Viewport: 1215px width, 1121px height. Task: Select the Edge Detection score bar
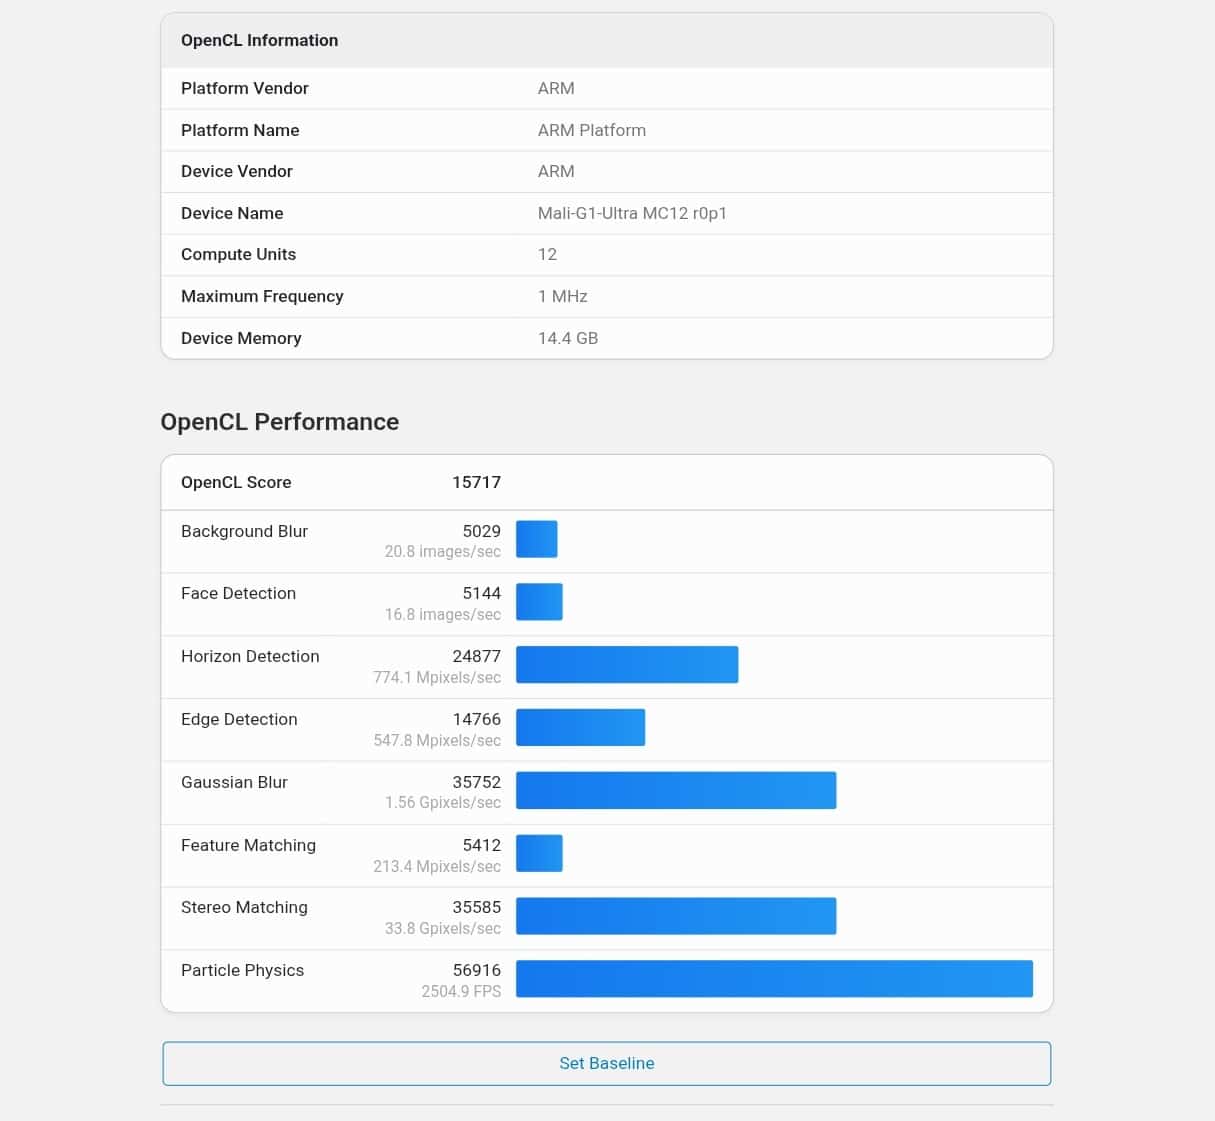580,728
